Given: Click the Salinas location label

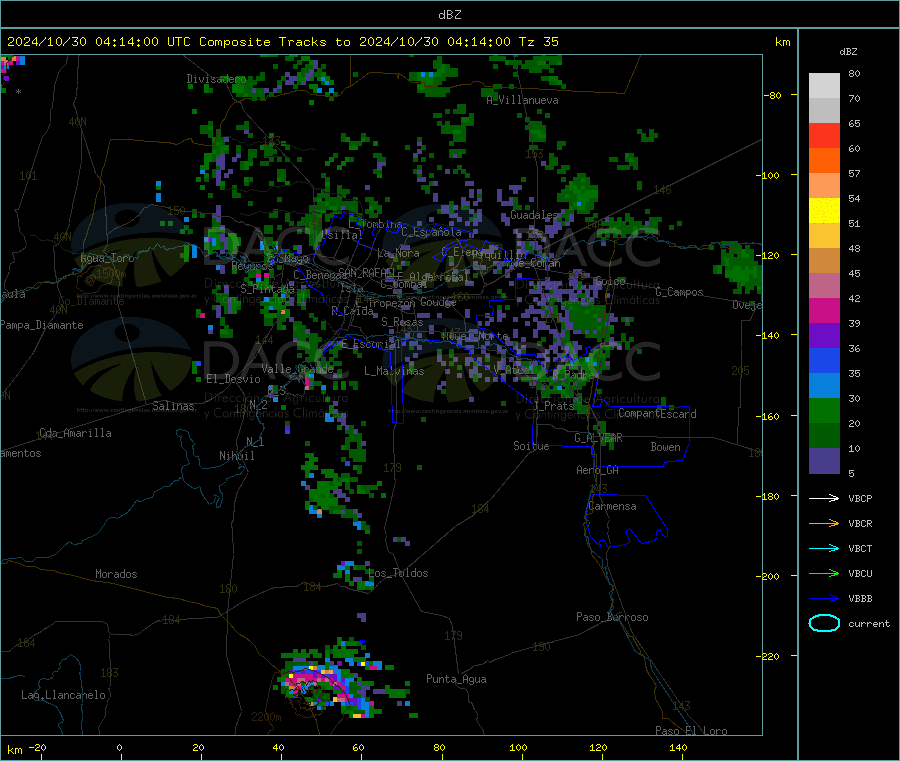Looking at the screenshot, I should click(173, 406).
